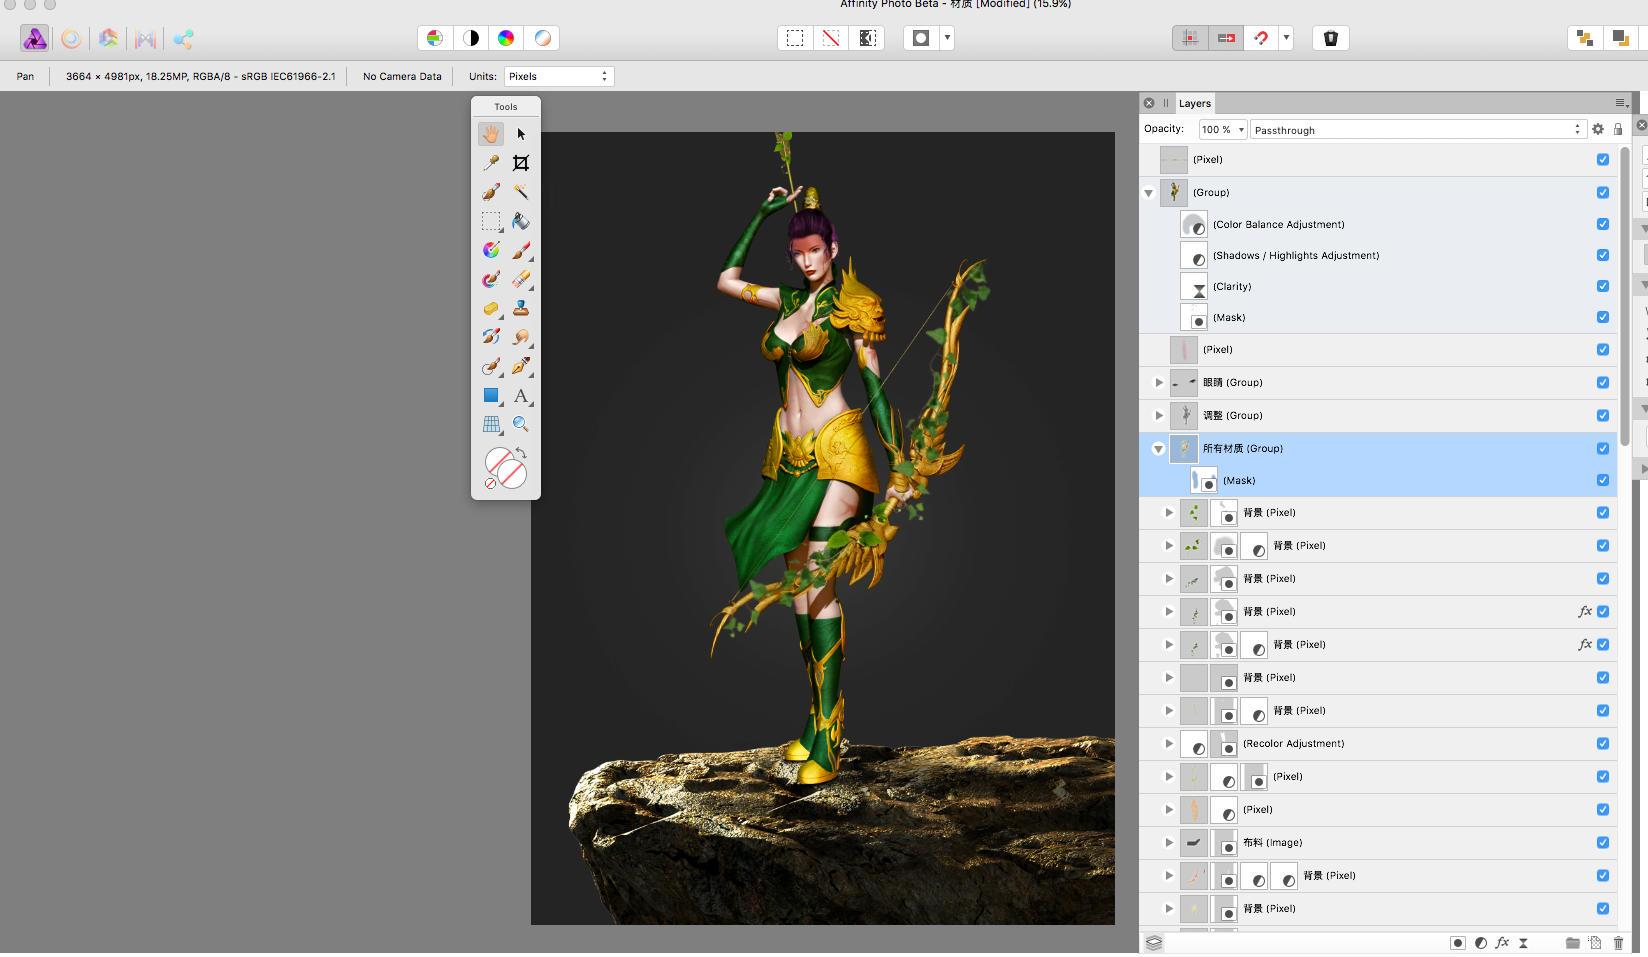Open the Opacity 100 % dropdown

pos(1223,129)
